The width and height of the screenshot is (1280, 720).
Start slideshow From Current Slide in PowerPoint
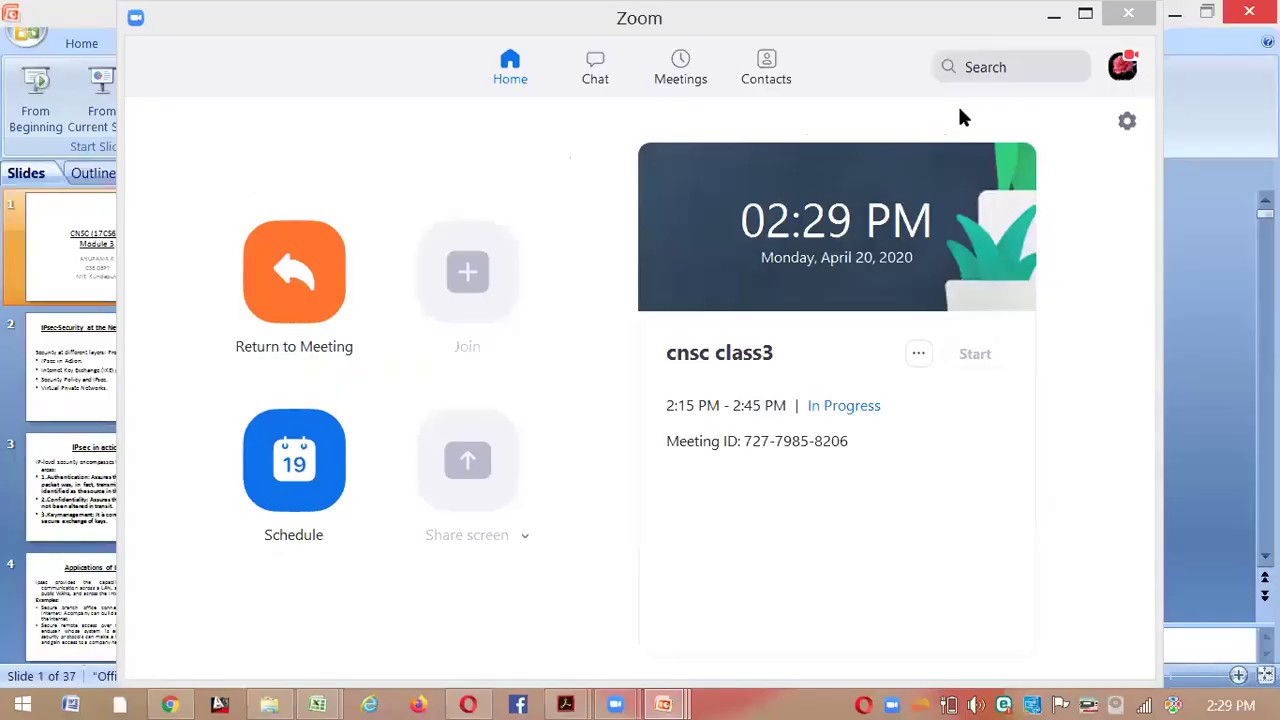point(94,100)
